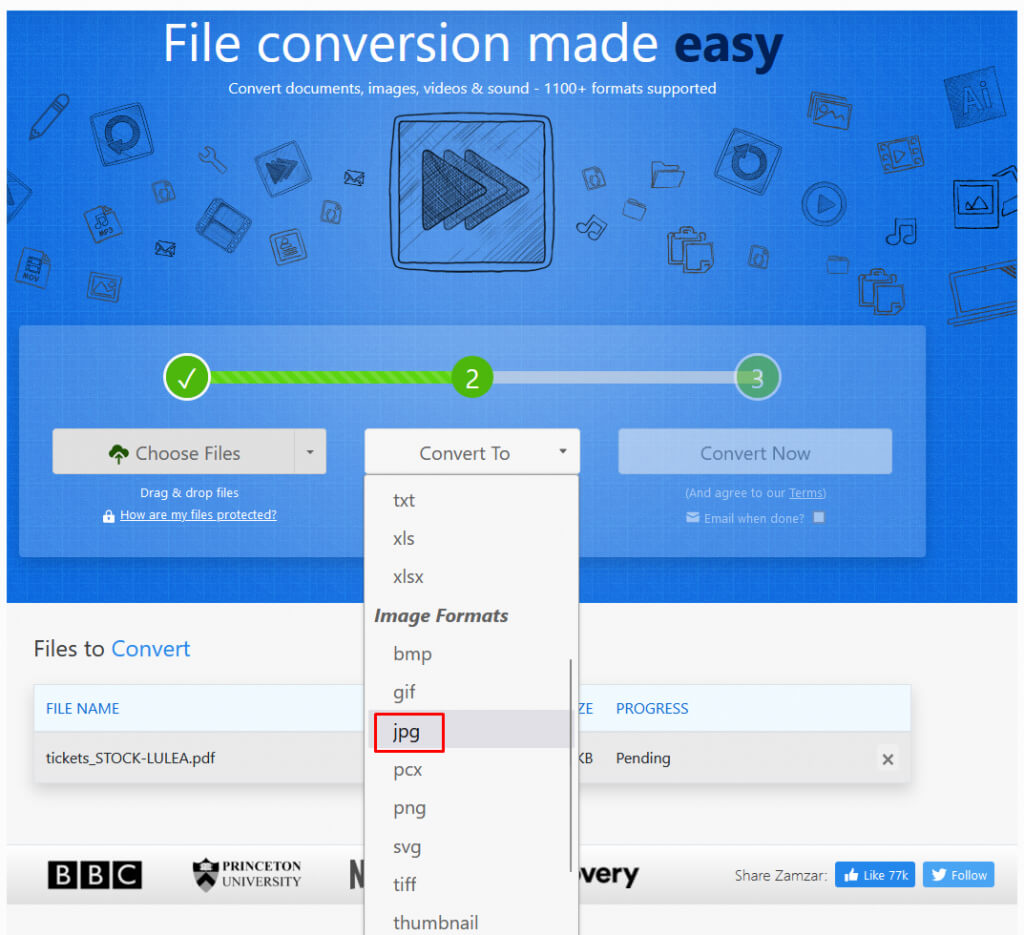Click the Drag & drop files text
Viewport: 1024px width, 935px height.
(x=189, y=493)
